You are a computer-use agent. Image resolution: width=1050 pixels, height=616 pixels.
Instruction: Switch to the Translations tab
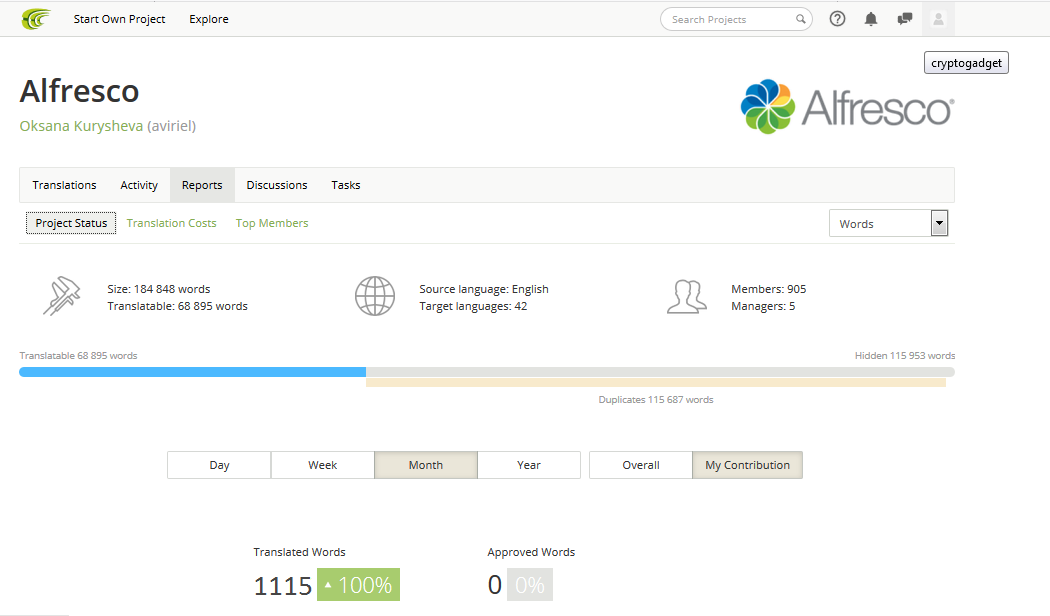pos(64,185)
